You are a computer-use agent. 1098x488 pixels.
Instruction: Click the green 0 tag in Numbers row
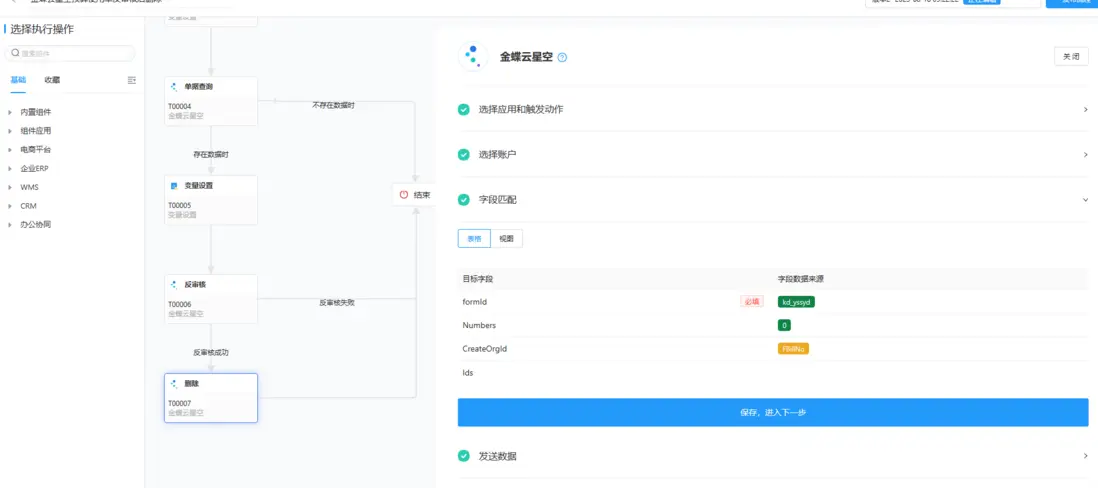tap(784, 326)
